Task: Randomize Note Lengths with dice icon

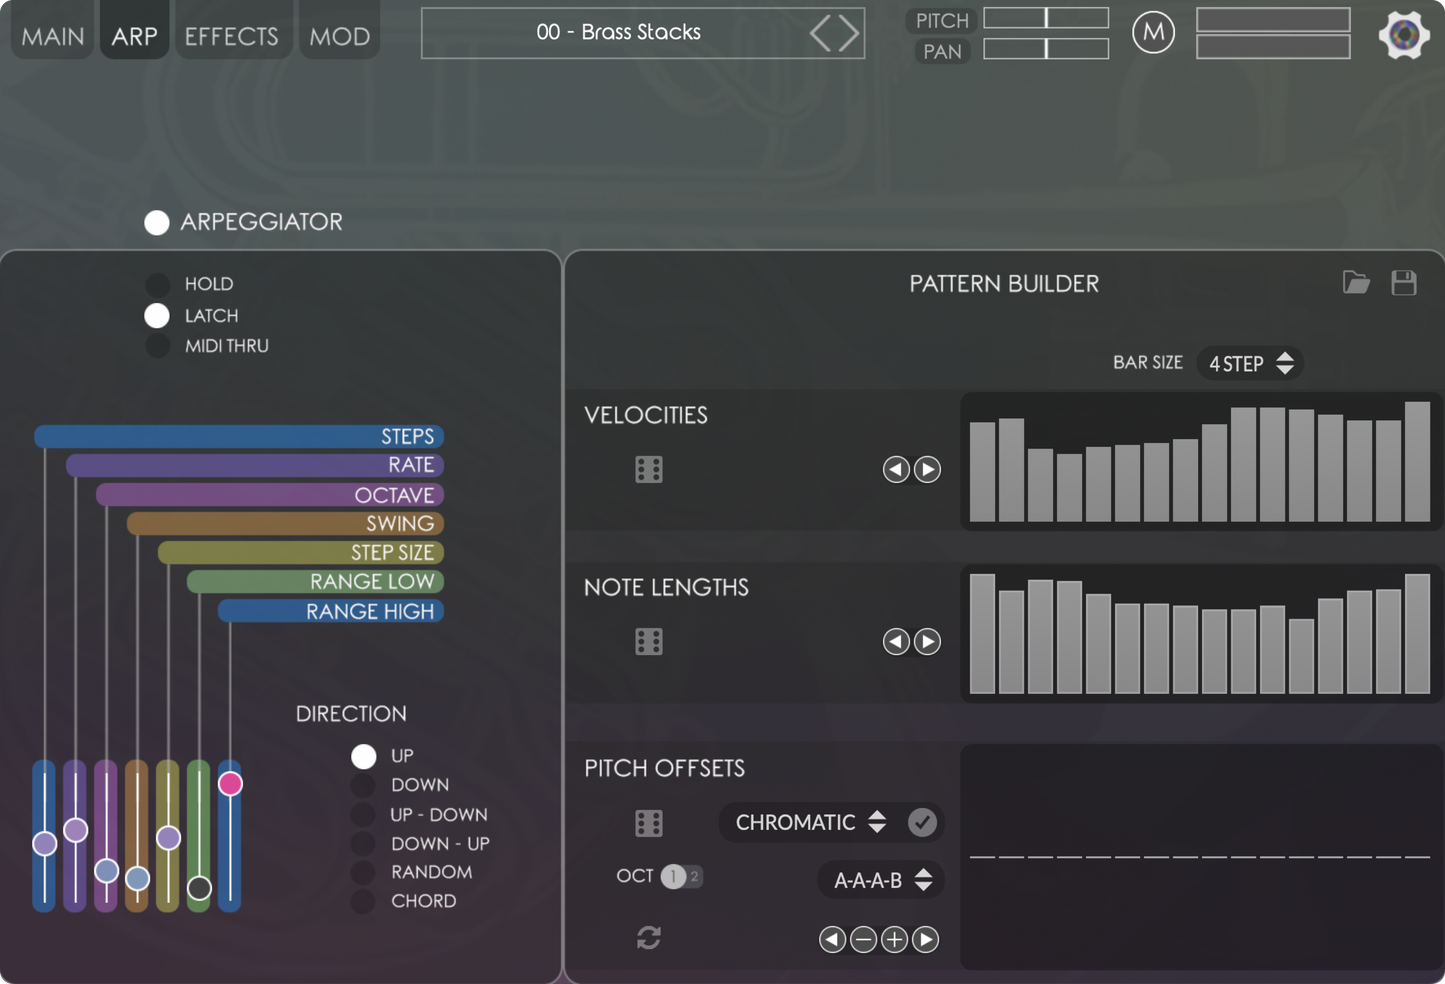Action: click(x=649, y=642)
